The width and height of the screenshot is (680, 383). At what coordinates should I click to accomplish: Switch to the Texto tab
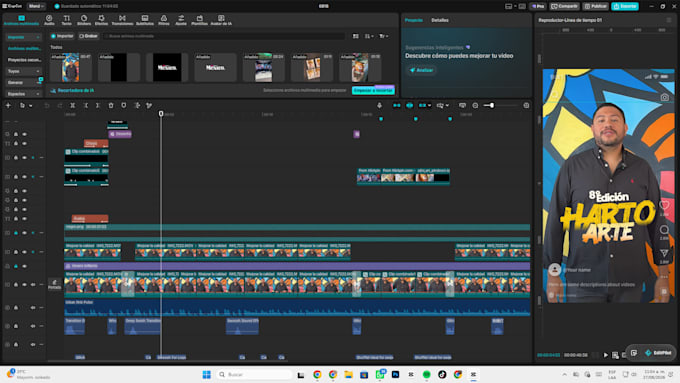[66, 20]
